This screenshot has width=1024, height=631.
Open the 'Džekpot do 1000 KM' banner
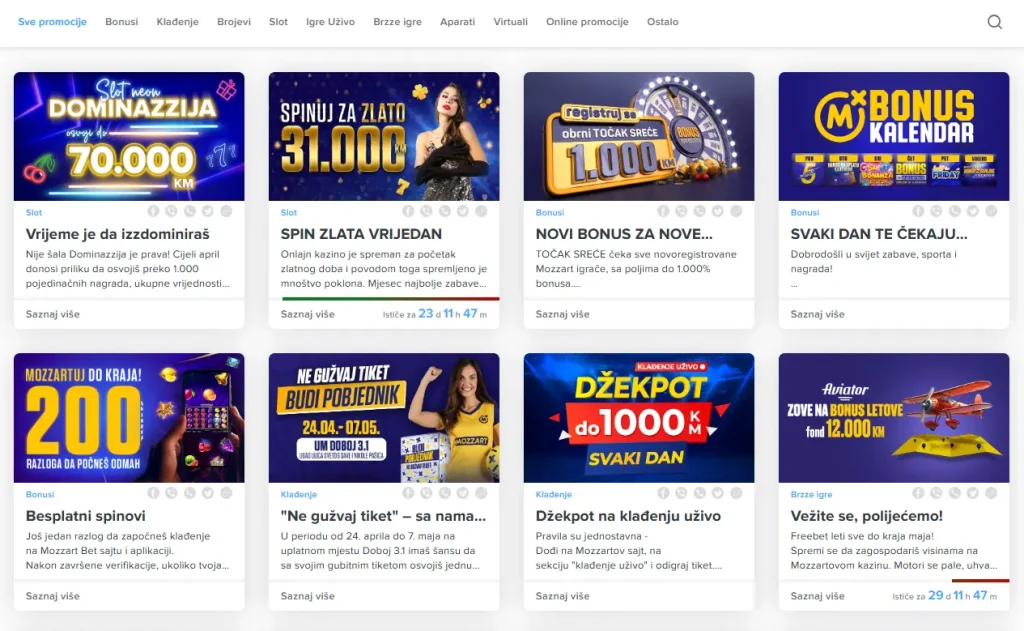click(x=639, y=418)
